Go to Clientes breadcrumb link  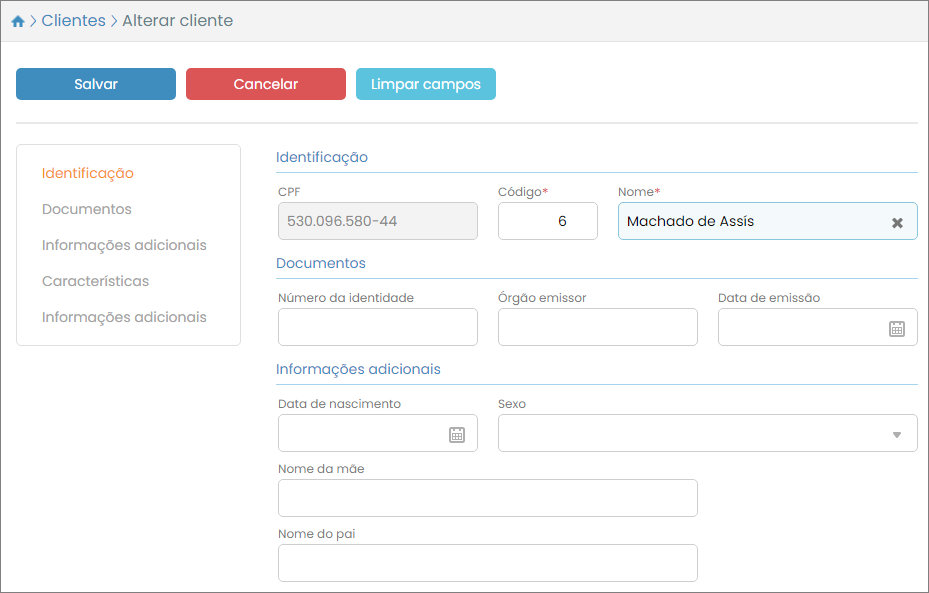pos(73,21)
